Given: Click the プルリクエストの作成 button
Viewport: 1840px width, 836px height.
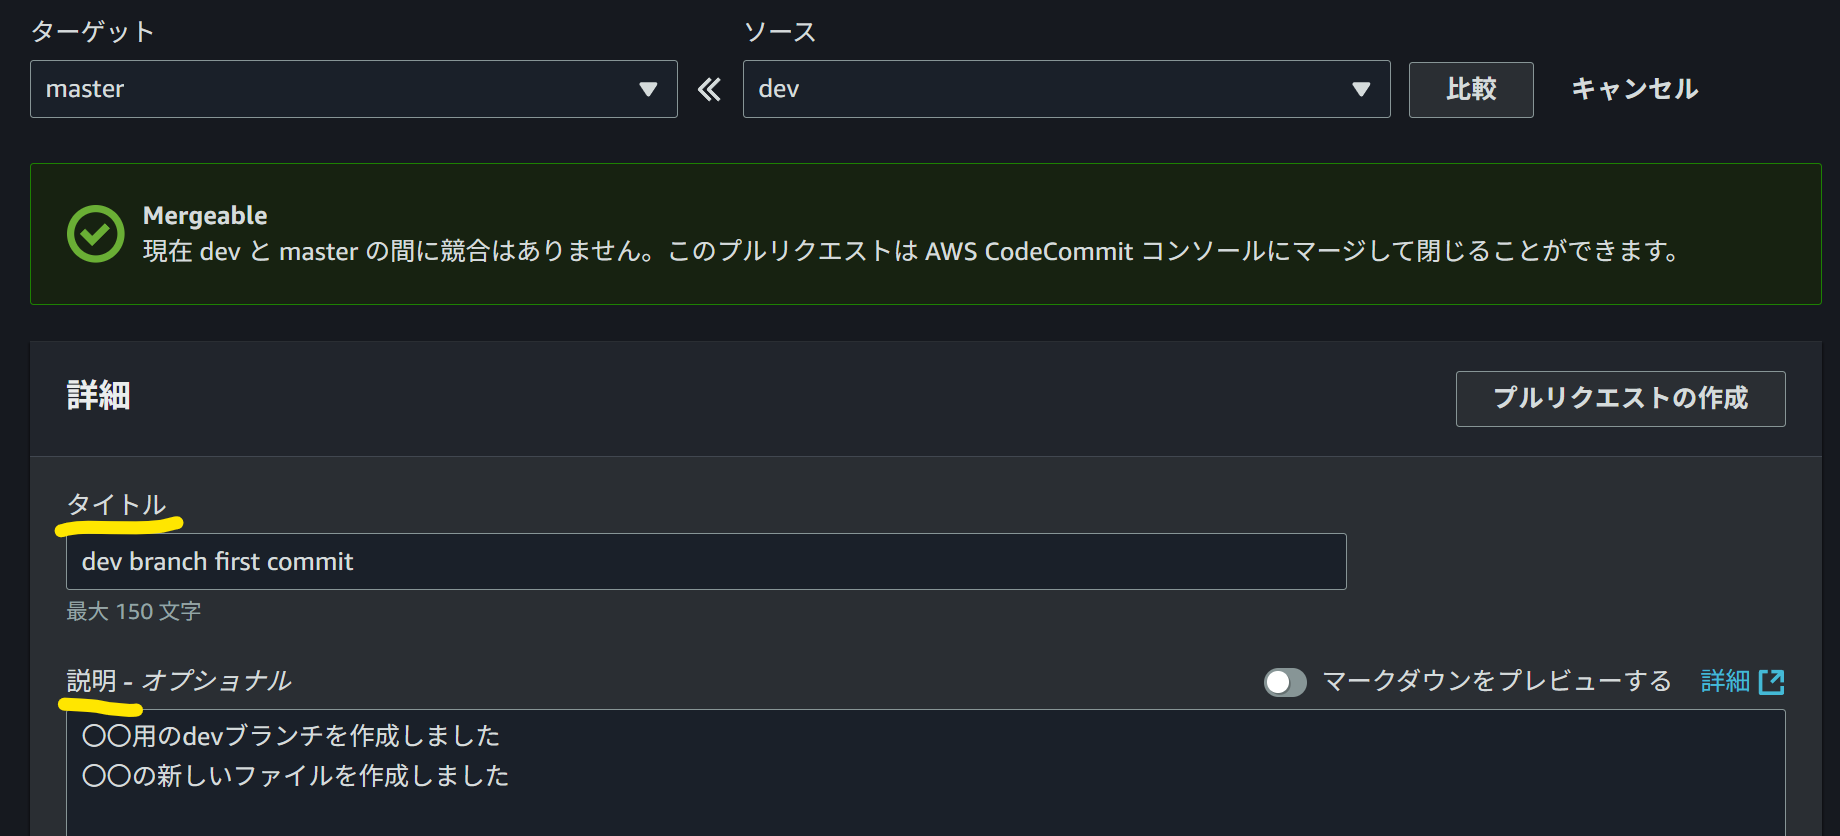Looking at the screenshot, I should [x=1620, y=399].
